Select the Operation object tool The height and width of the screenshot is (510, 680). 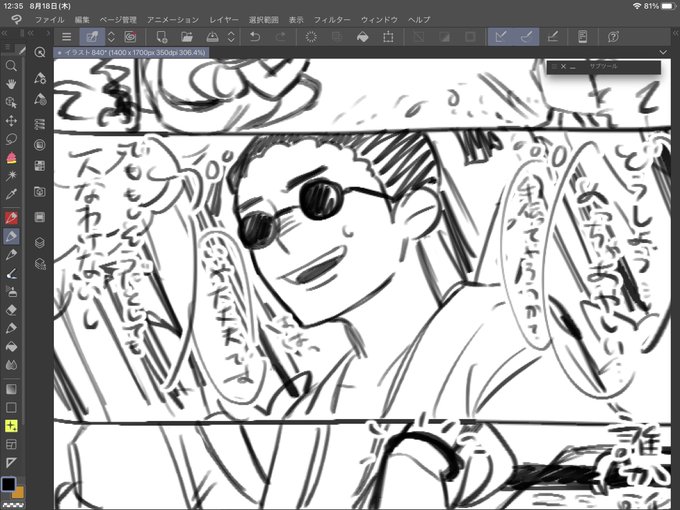(x=11, y=102)
